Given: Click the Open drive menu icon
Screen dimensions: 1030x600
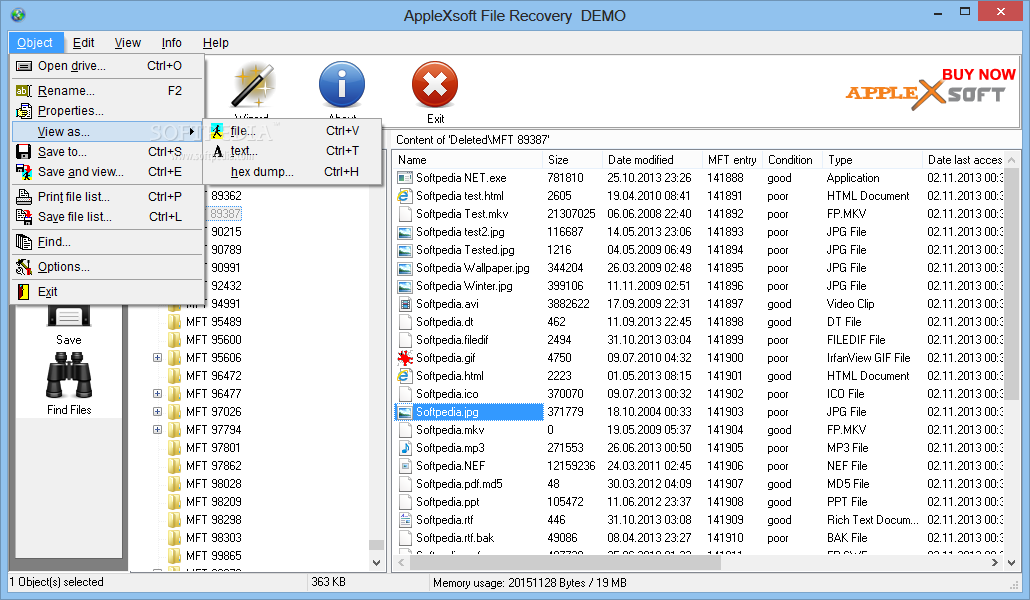Looking at the screenshot, I should pos(24,66).
